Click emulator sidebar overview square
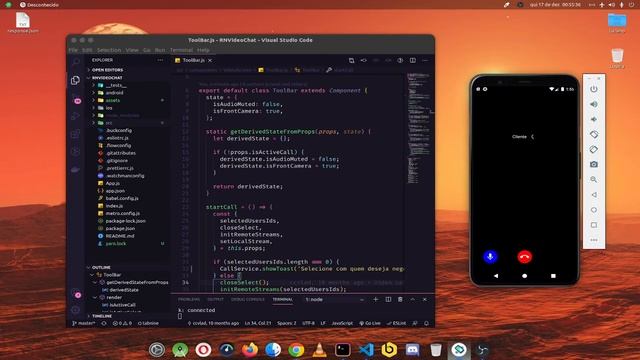This screenshot has height=360, width=640. click(594, 225)
